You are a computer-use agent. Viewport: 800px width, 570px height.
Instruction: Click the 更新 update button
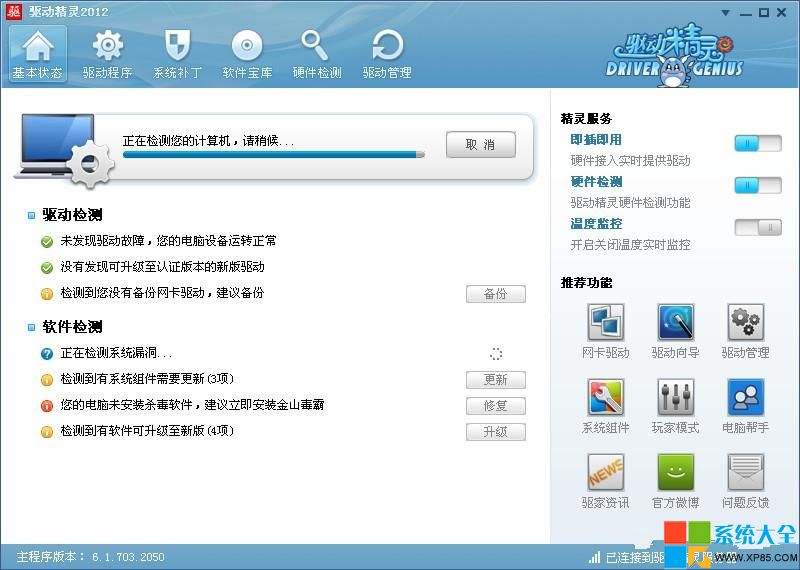point(495,380)
